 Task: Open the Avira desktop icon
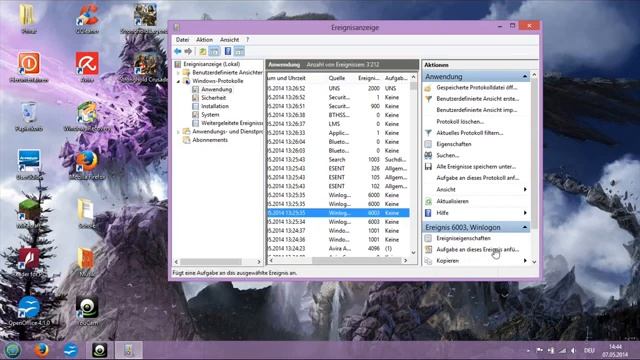pos(87,67)
